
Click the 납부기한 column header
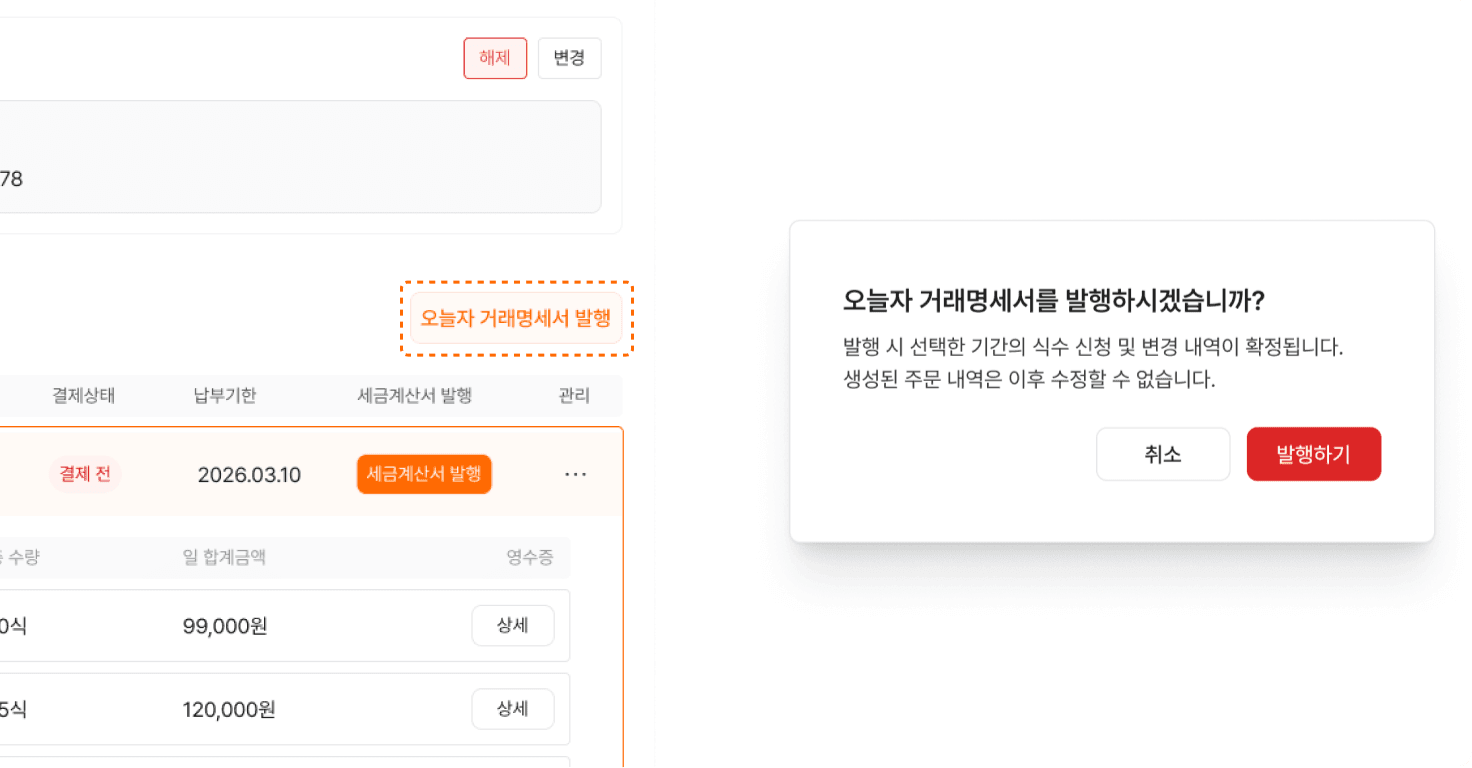point(225,396)
